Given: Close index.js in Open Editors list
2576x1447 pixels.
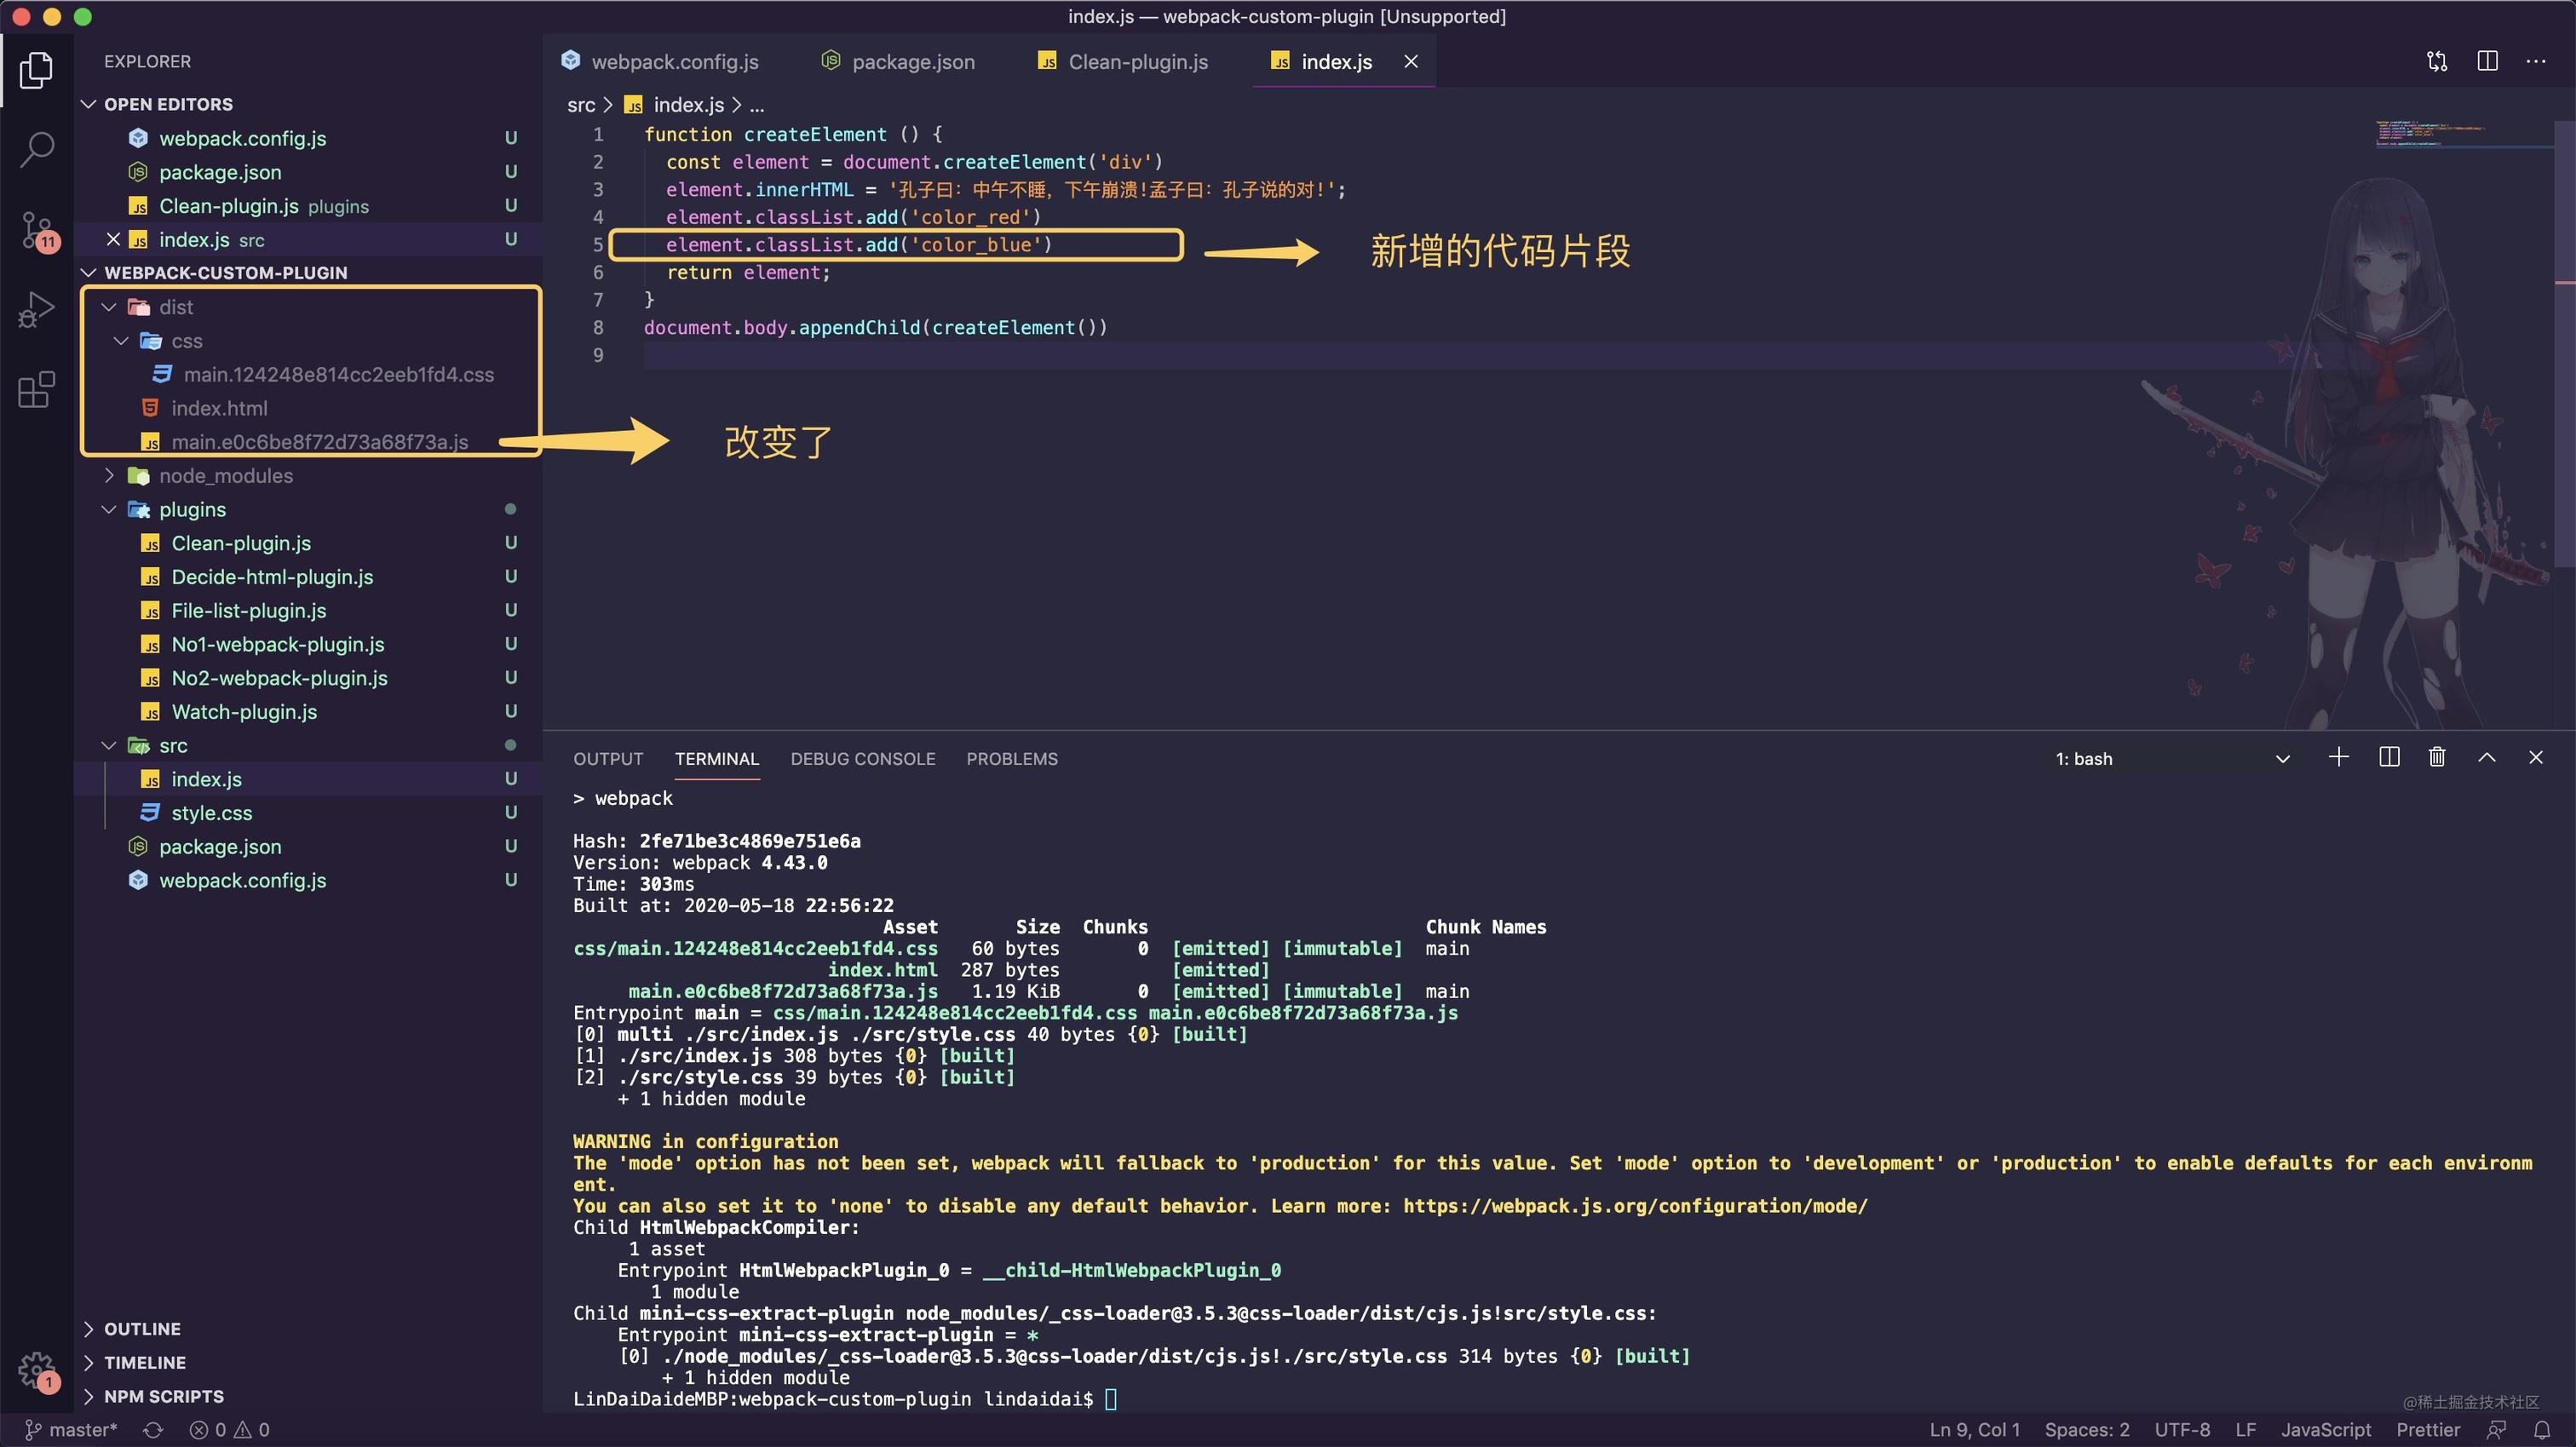Looking at the screenshot, I should tap(113, 239).
